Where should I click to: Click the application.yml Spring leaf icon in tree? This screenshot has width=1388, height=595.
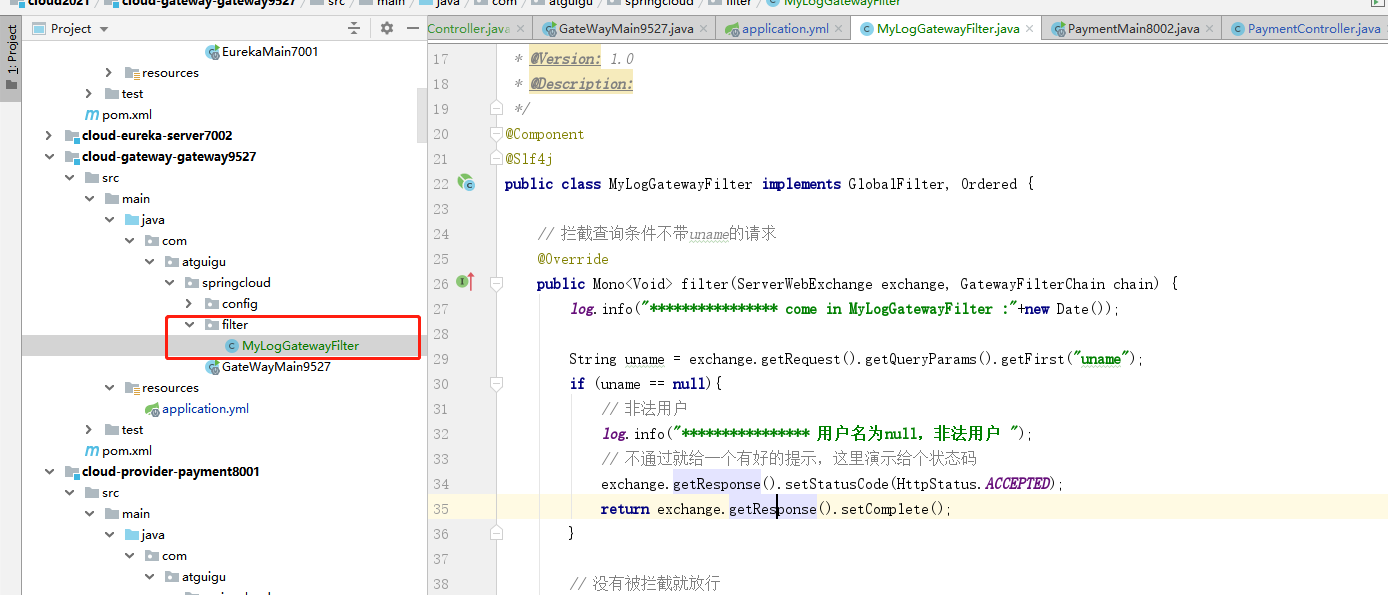152,409
